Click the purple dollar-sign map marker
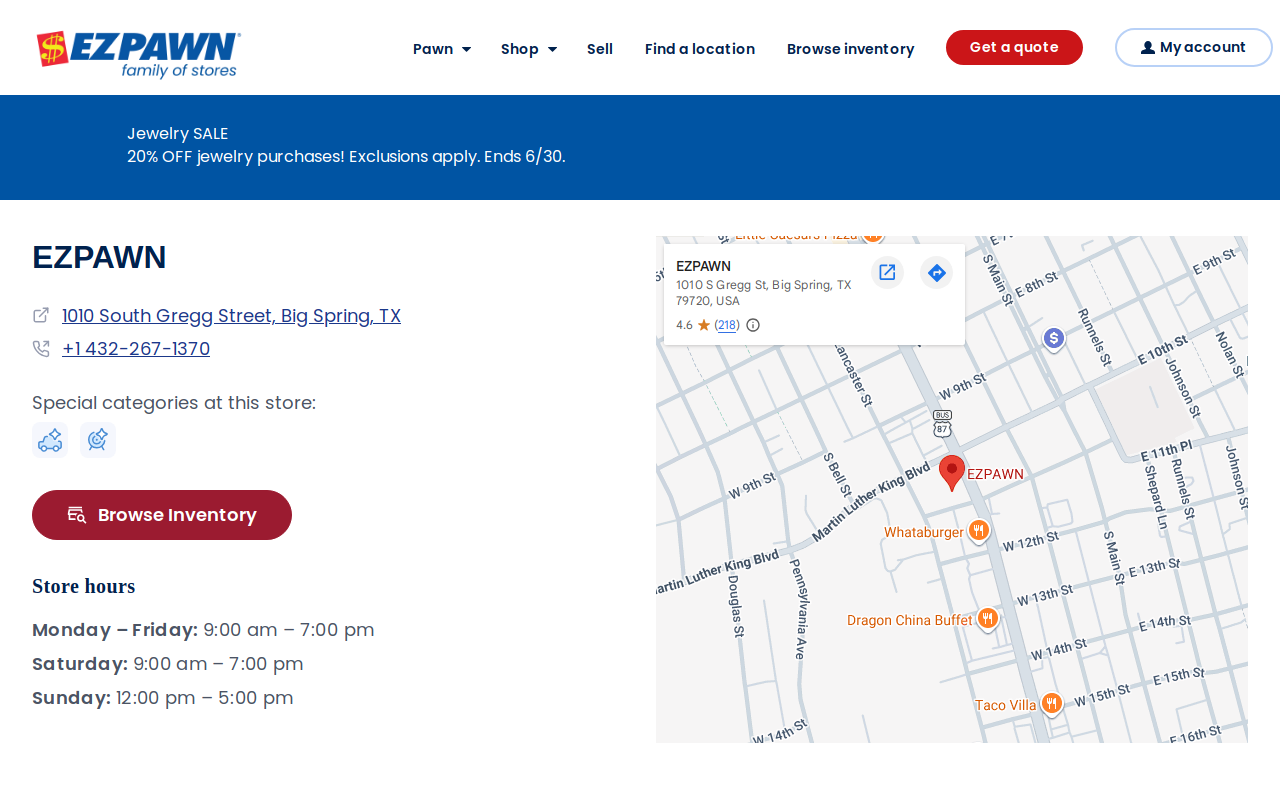The height and width of the screenshot is (800, 1280). tap(1053, 339)
